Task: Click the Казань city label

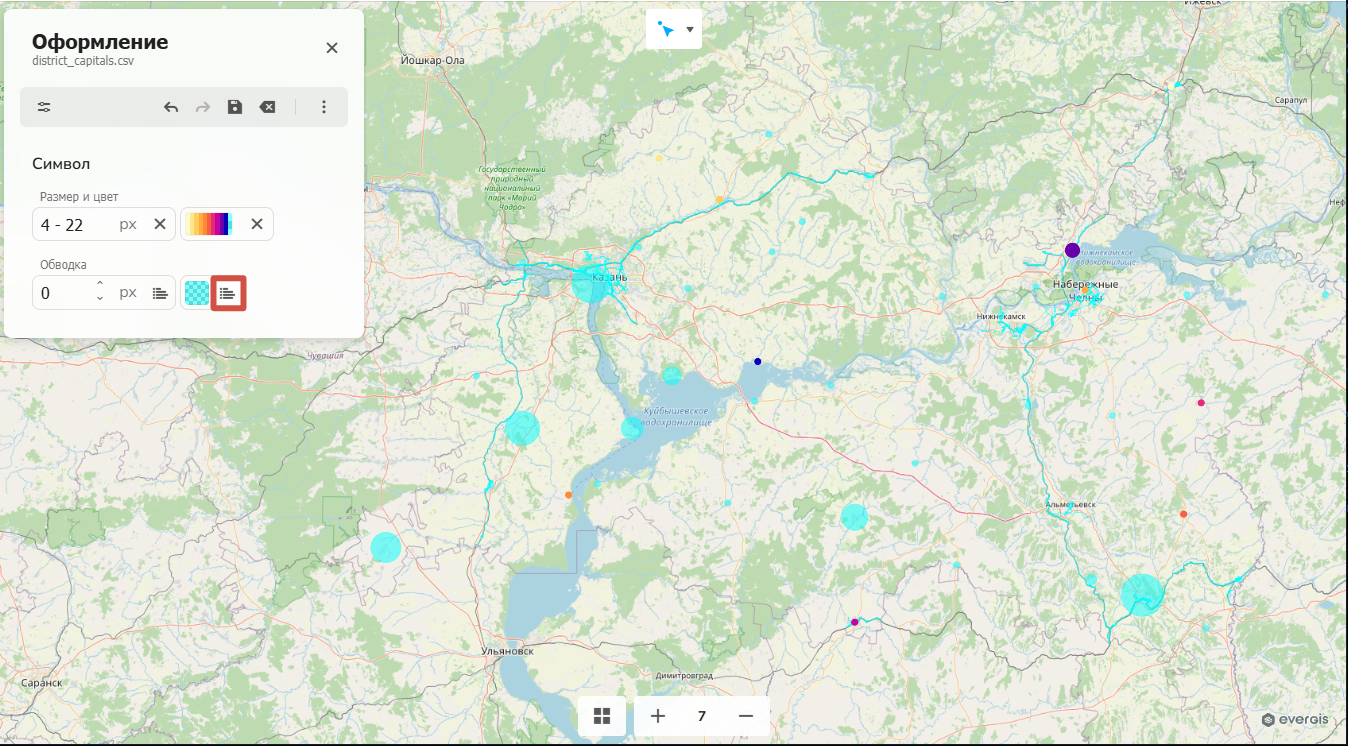Action: click(609, 277)
